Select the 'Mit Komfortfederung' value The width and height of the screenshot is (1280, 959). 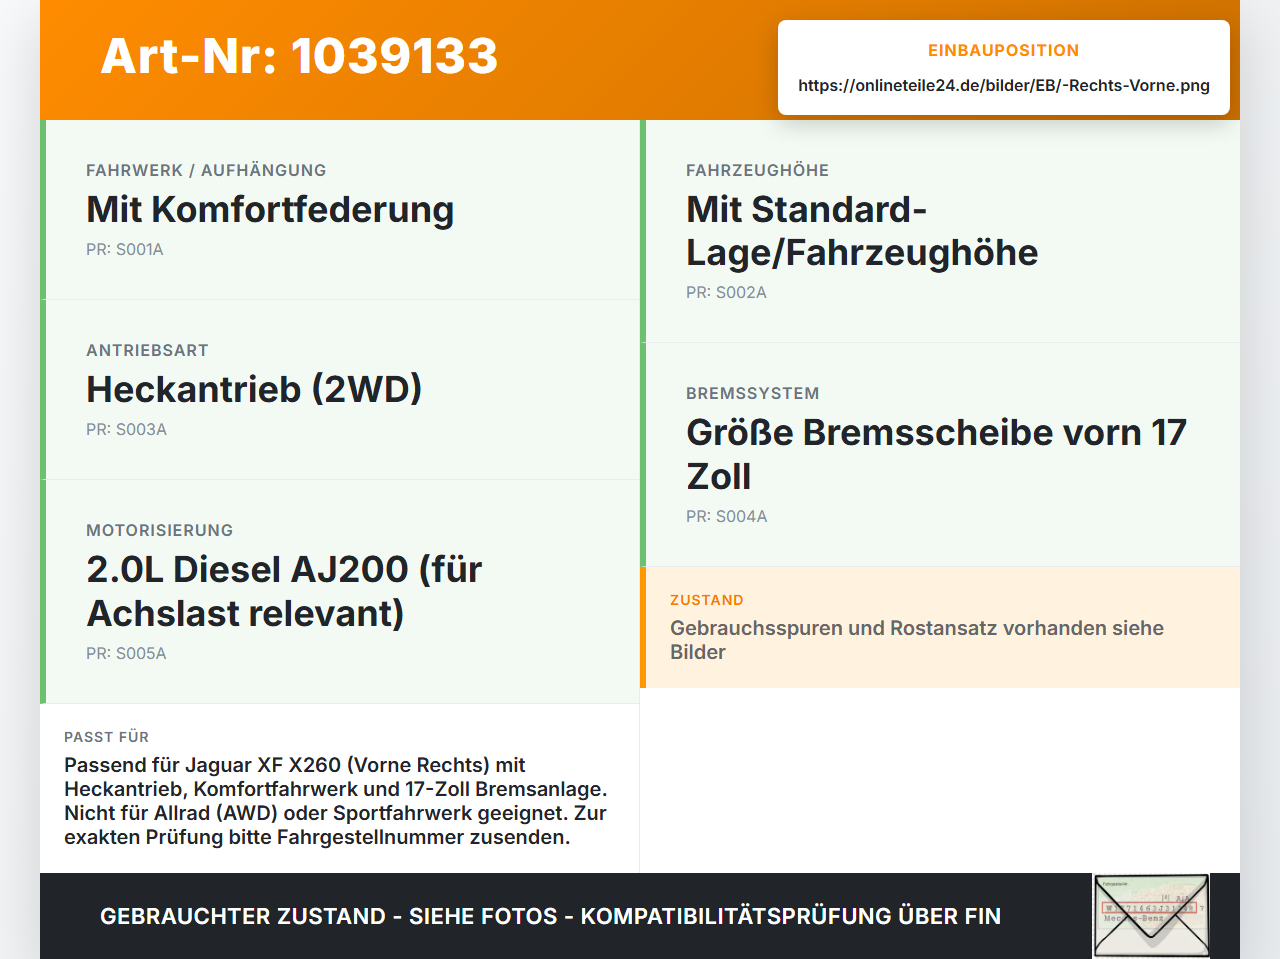coord(270,209)
